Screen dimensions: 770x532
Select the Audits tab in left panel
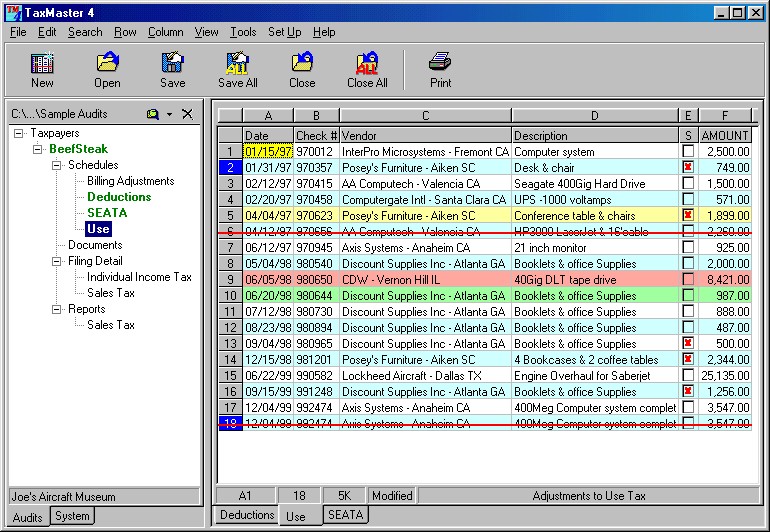(x=28, y=517)
